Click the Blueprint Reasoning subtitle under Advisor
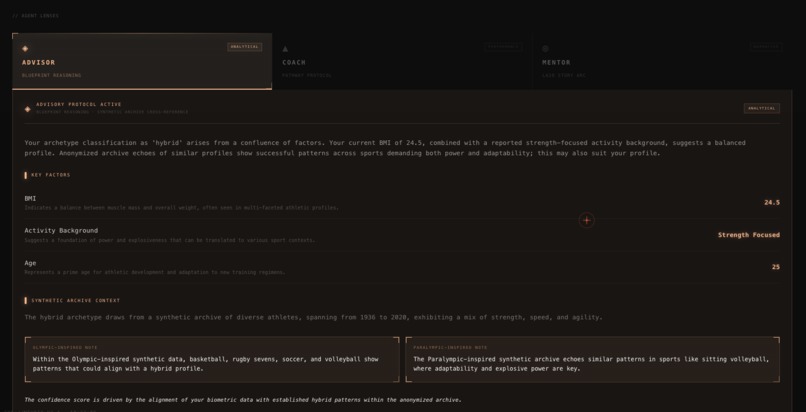Viewport: 806px width, 412px height. (x=51, y=76)
